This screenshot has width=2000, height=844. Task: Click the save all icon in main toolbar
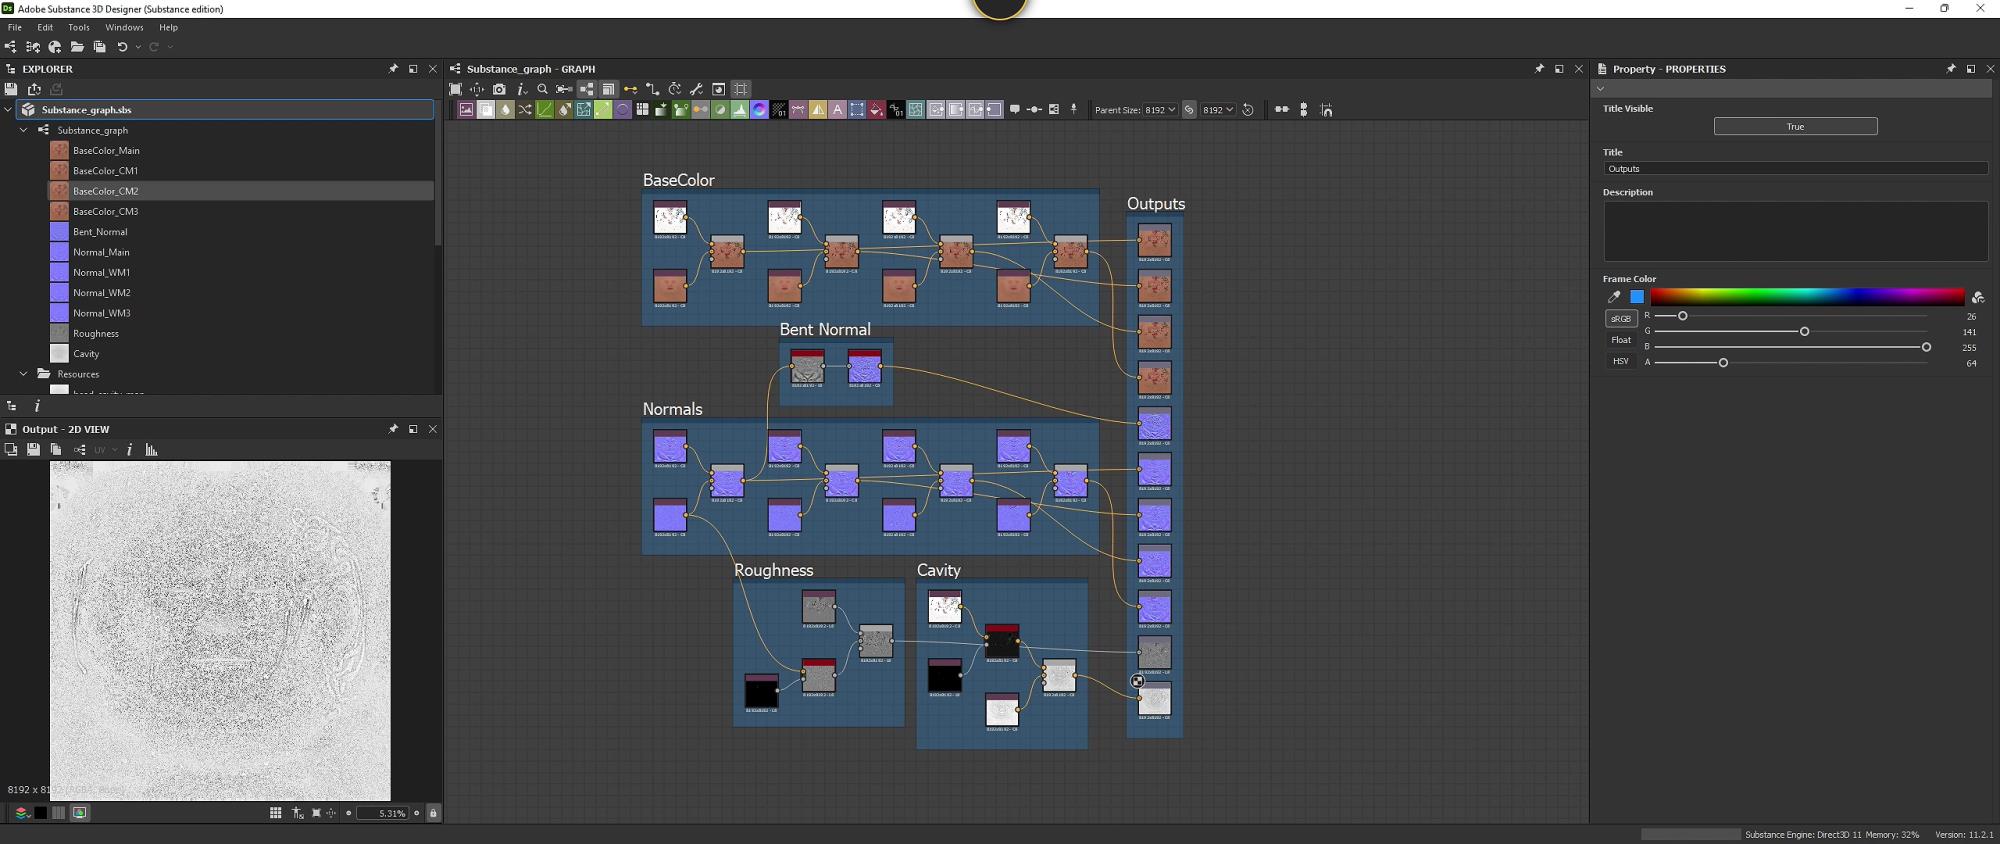click(x=99, y=47)
